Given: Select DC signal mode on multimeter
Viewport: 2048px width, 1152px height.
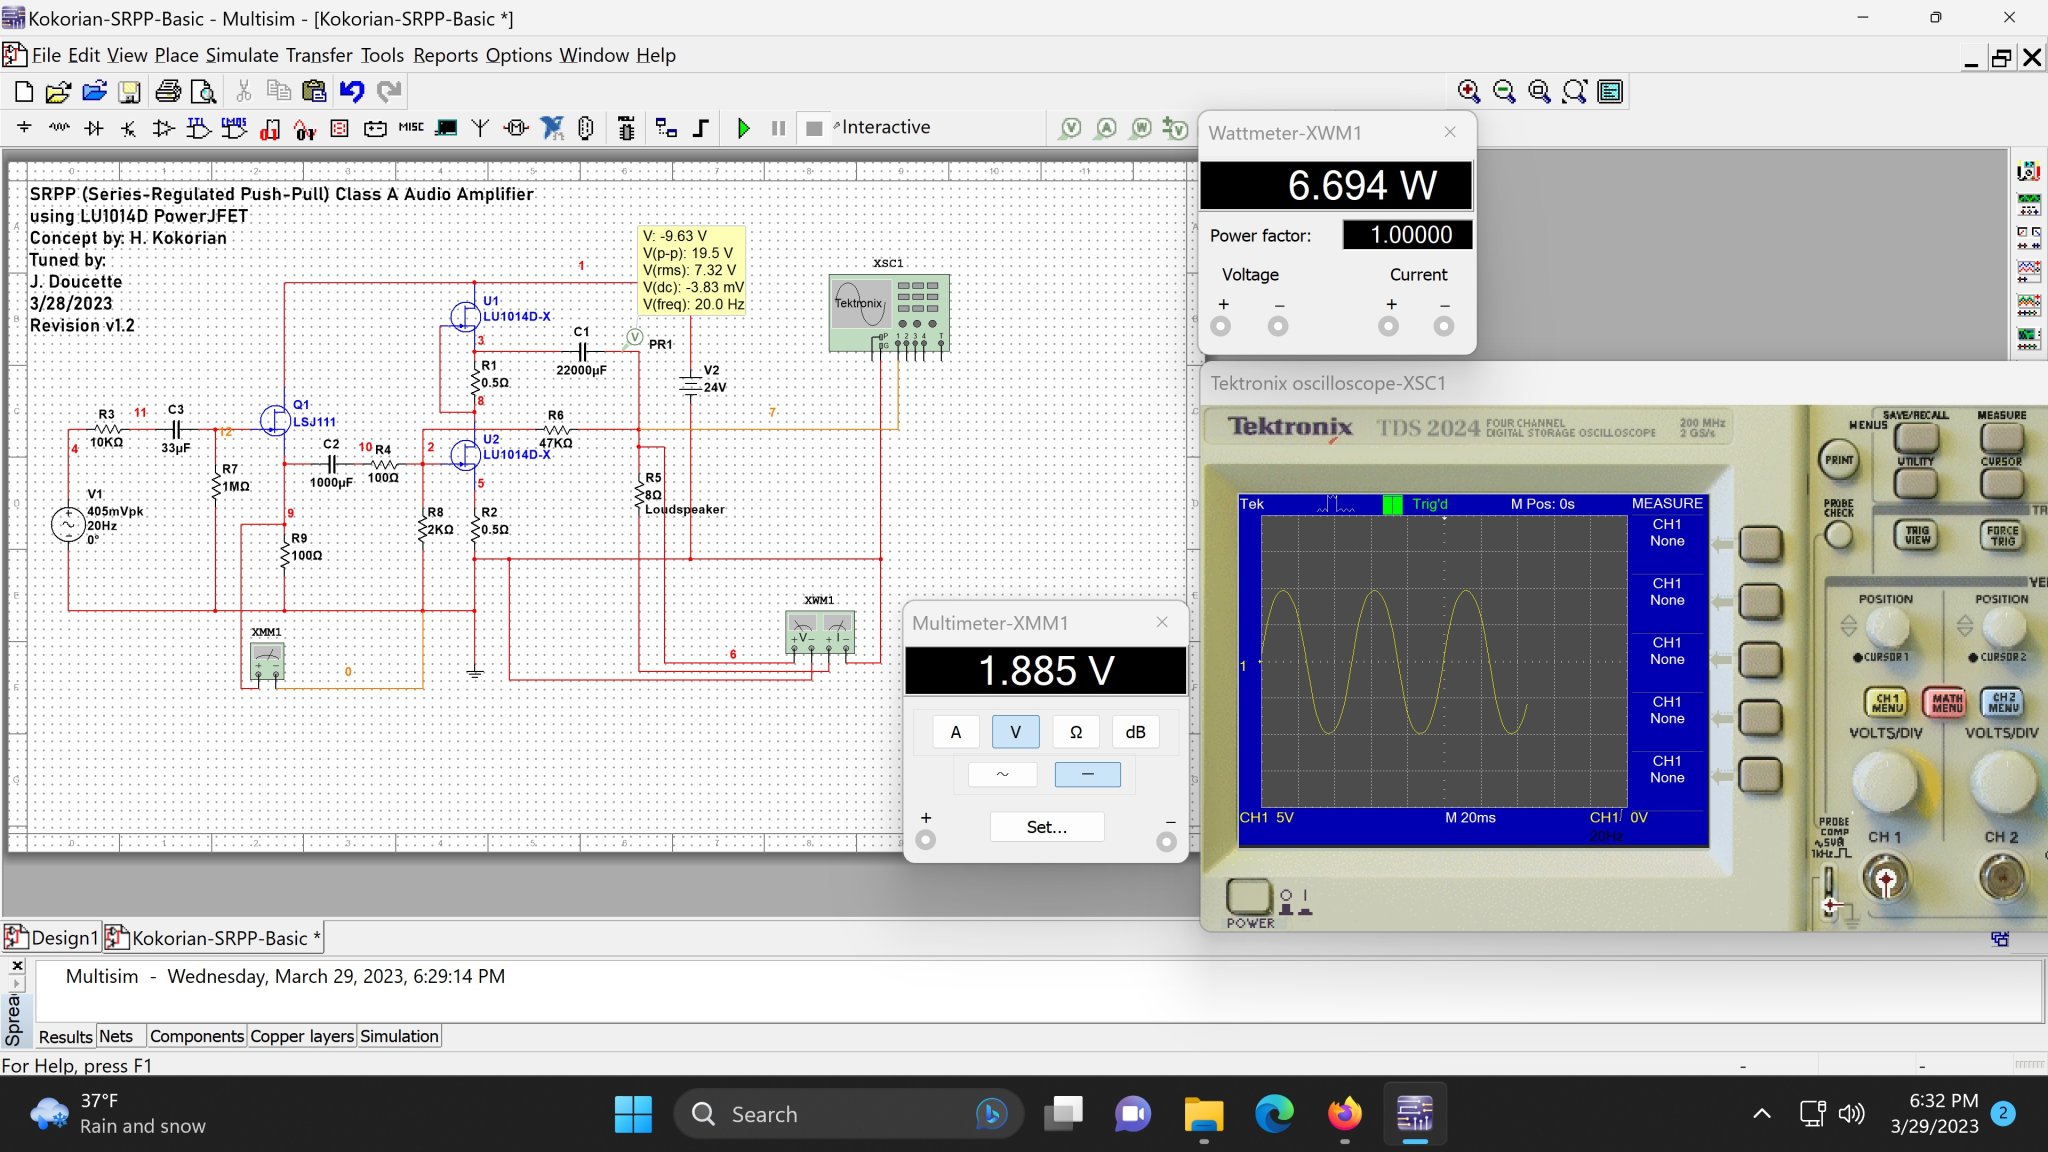Looking at the screenshot, I should click(1087, 774).
